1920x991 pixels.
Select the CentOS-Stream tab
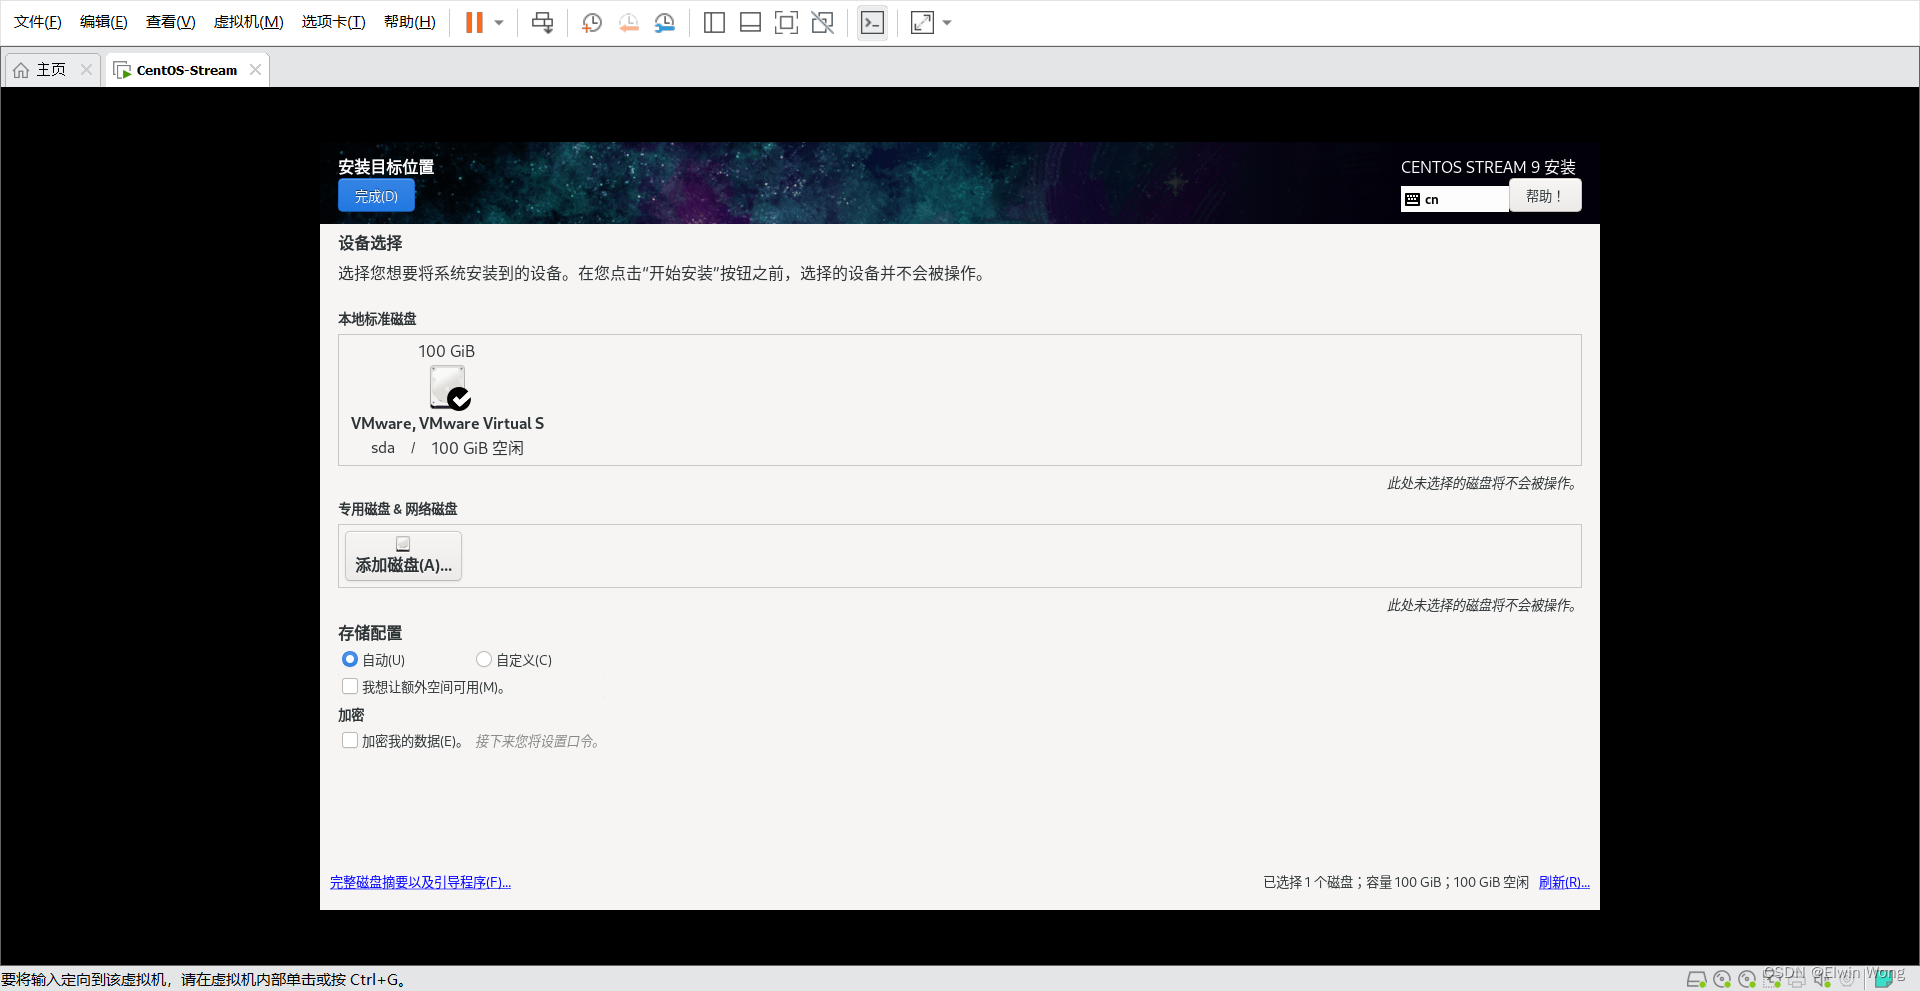[x=187, y=70]
